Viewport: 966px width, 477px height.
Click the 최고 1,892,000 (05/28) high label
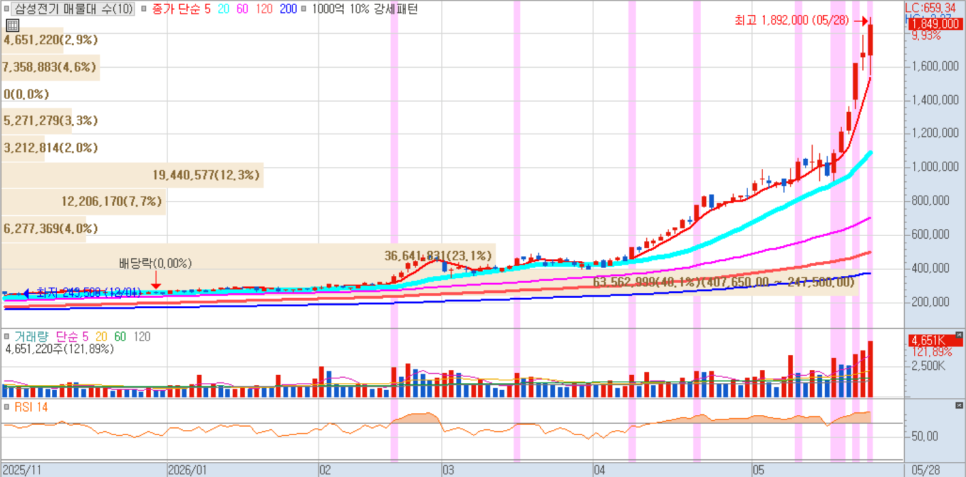pos(792,20)
